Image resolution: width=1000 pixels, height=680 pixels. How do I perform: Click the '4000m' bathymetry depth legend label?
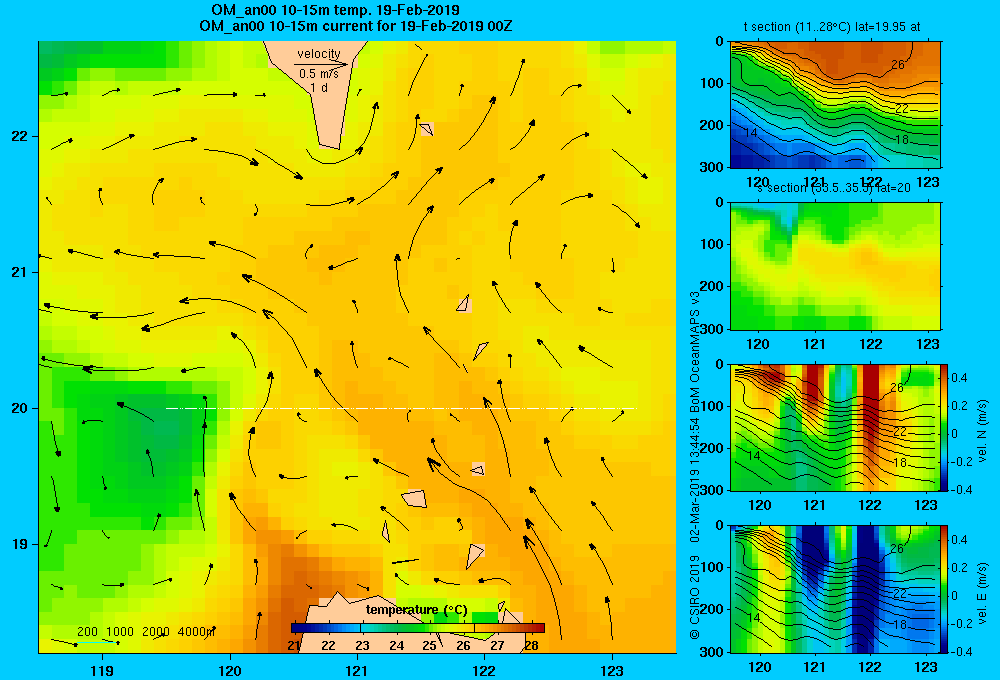(x=196, y=632)
